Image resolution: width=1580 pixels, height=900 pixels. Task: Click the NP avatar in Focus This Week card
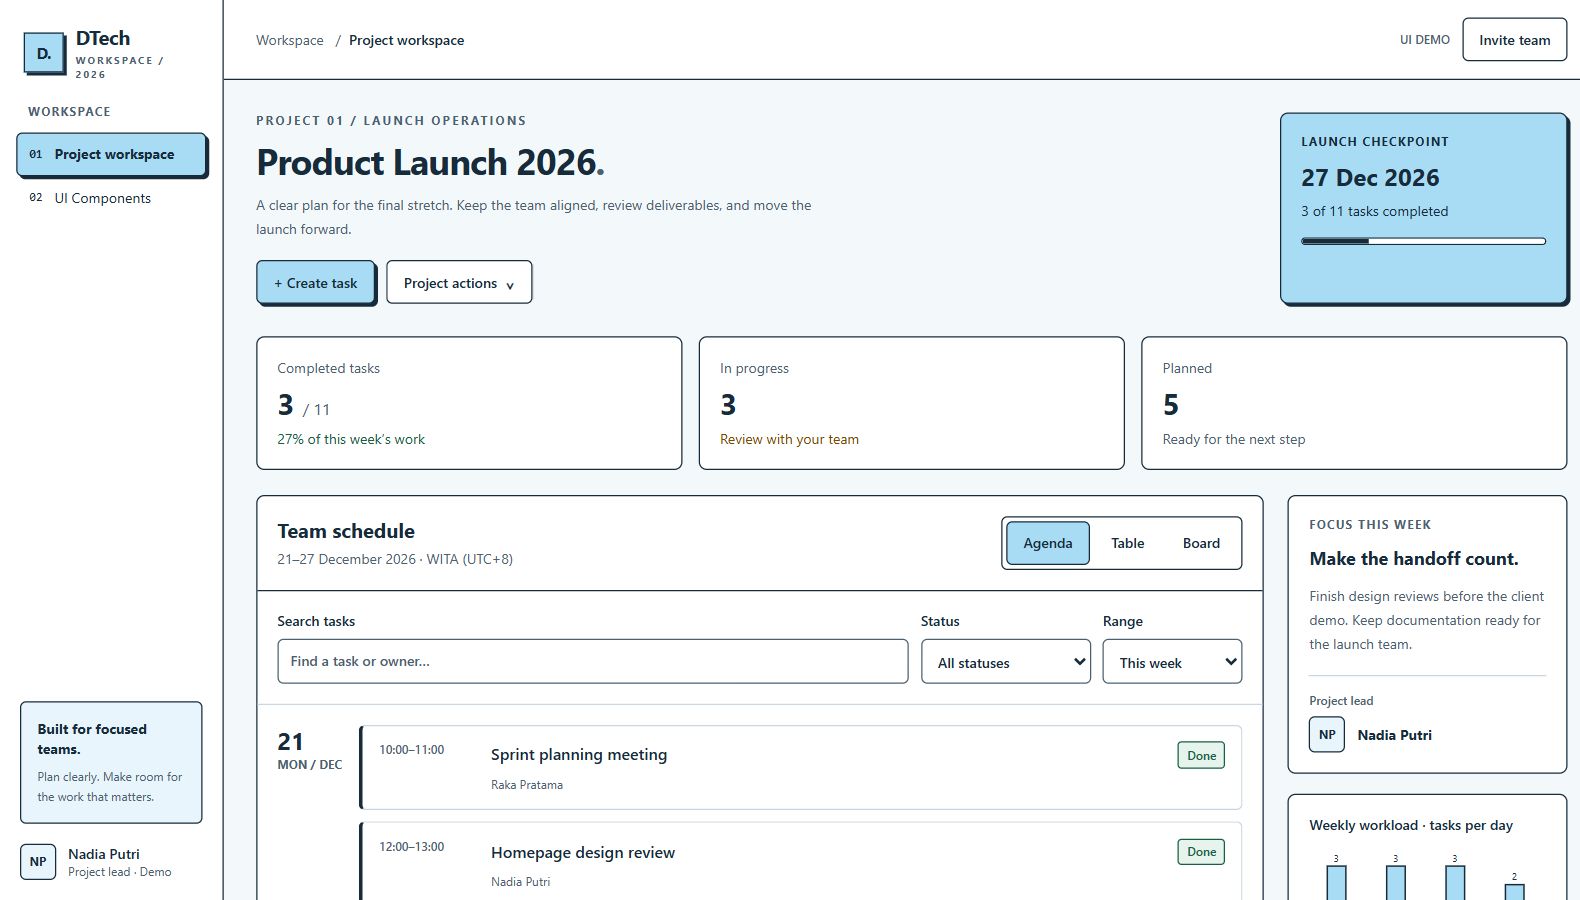coord(1327,734)
